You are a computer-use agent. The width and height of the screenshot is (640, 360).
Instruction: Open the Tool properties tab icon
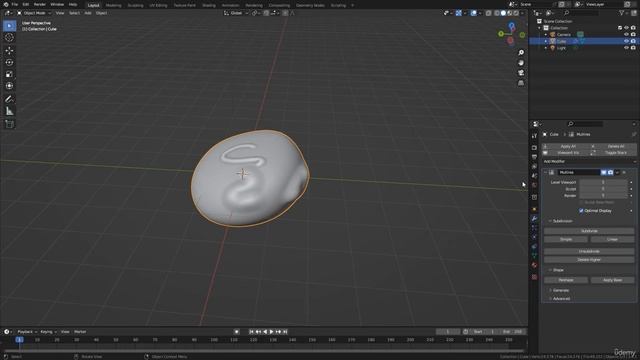[534, 136]
